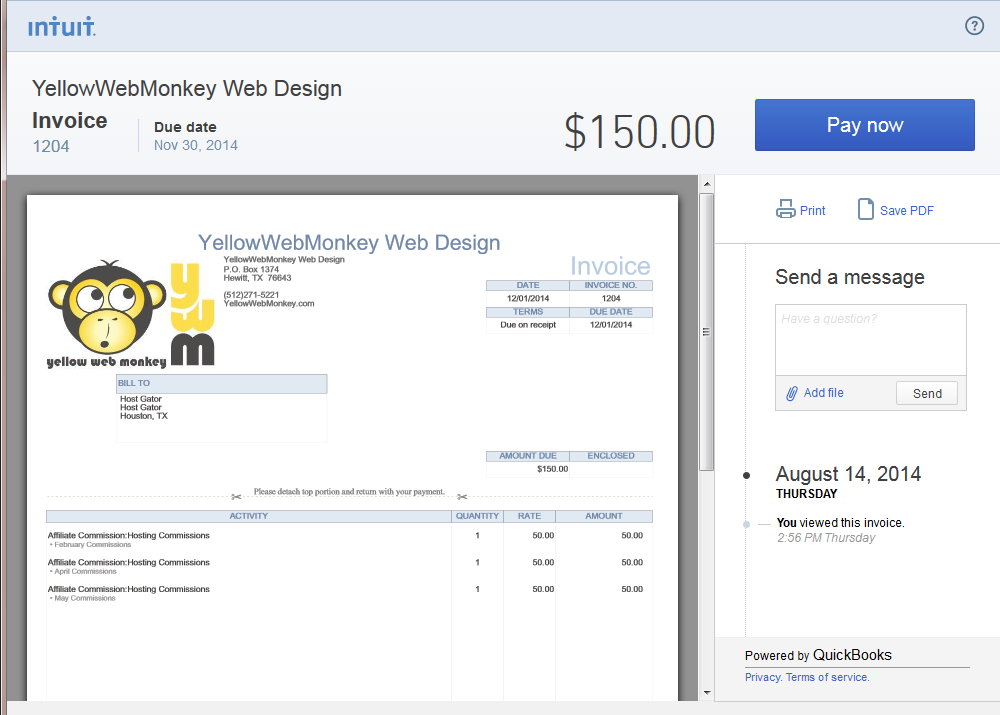Click the printer icon

coord(785,209)
